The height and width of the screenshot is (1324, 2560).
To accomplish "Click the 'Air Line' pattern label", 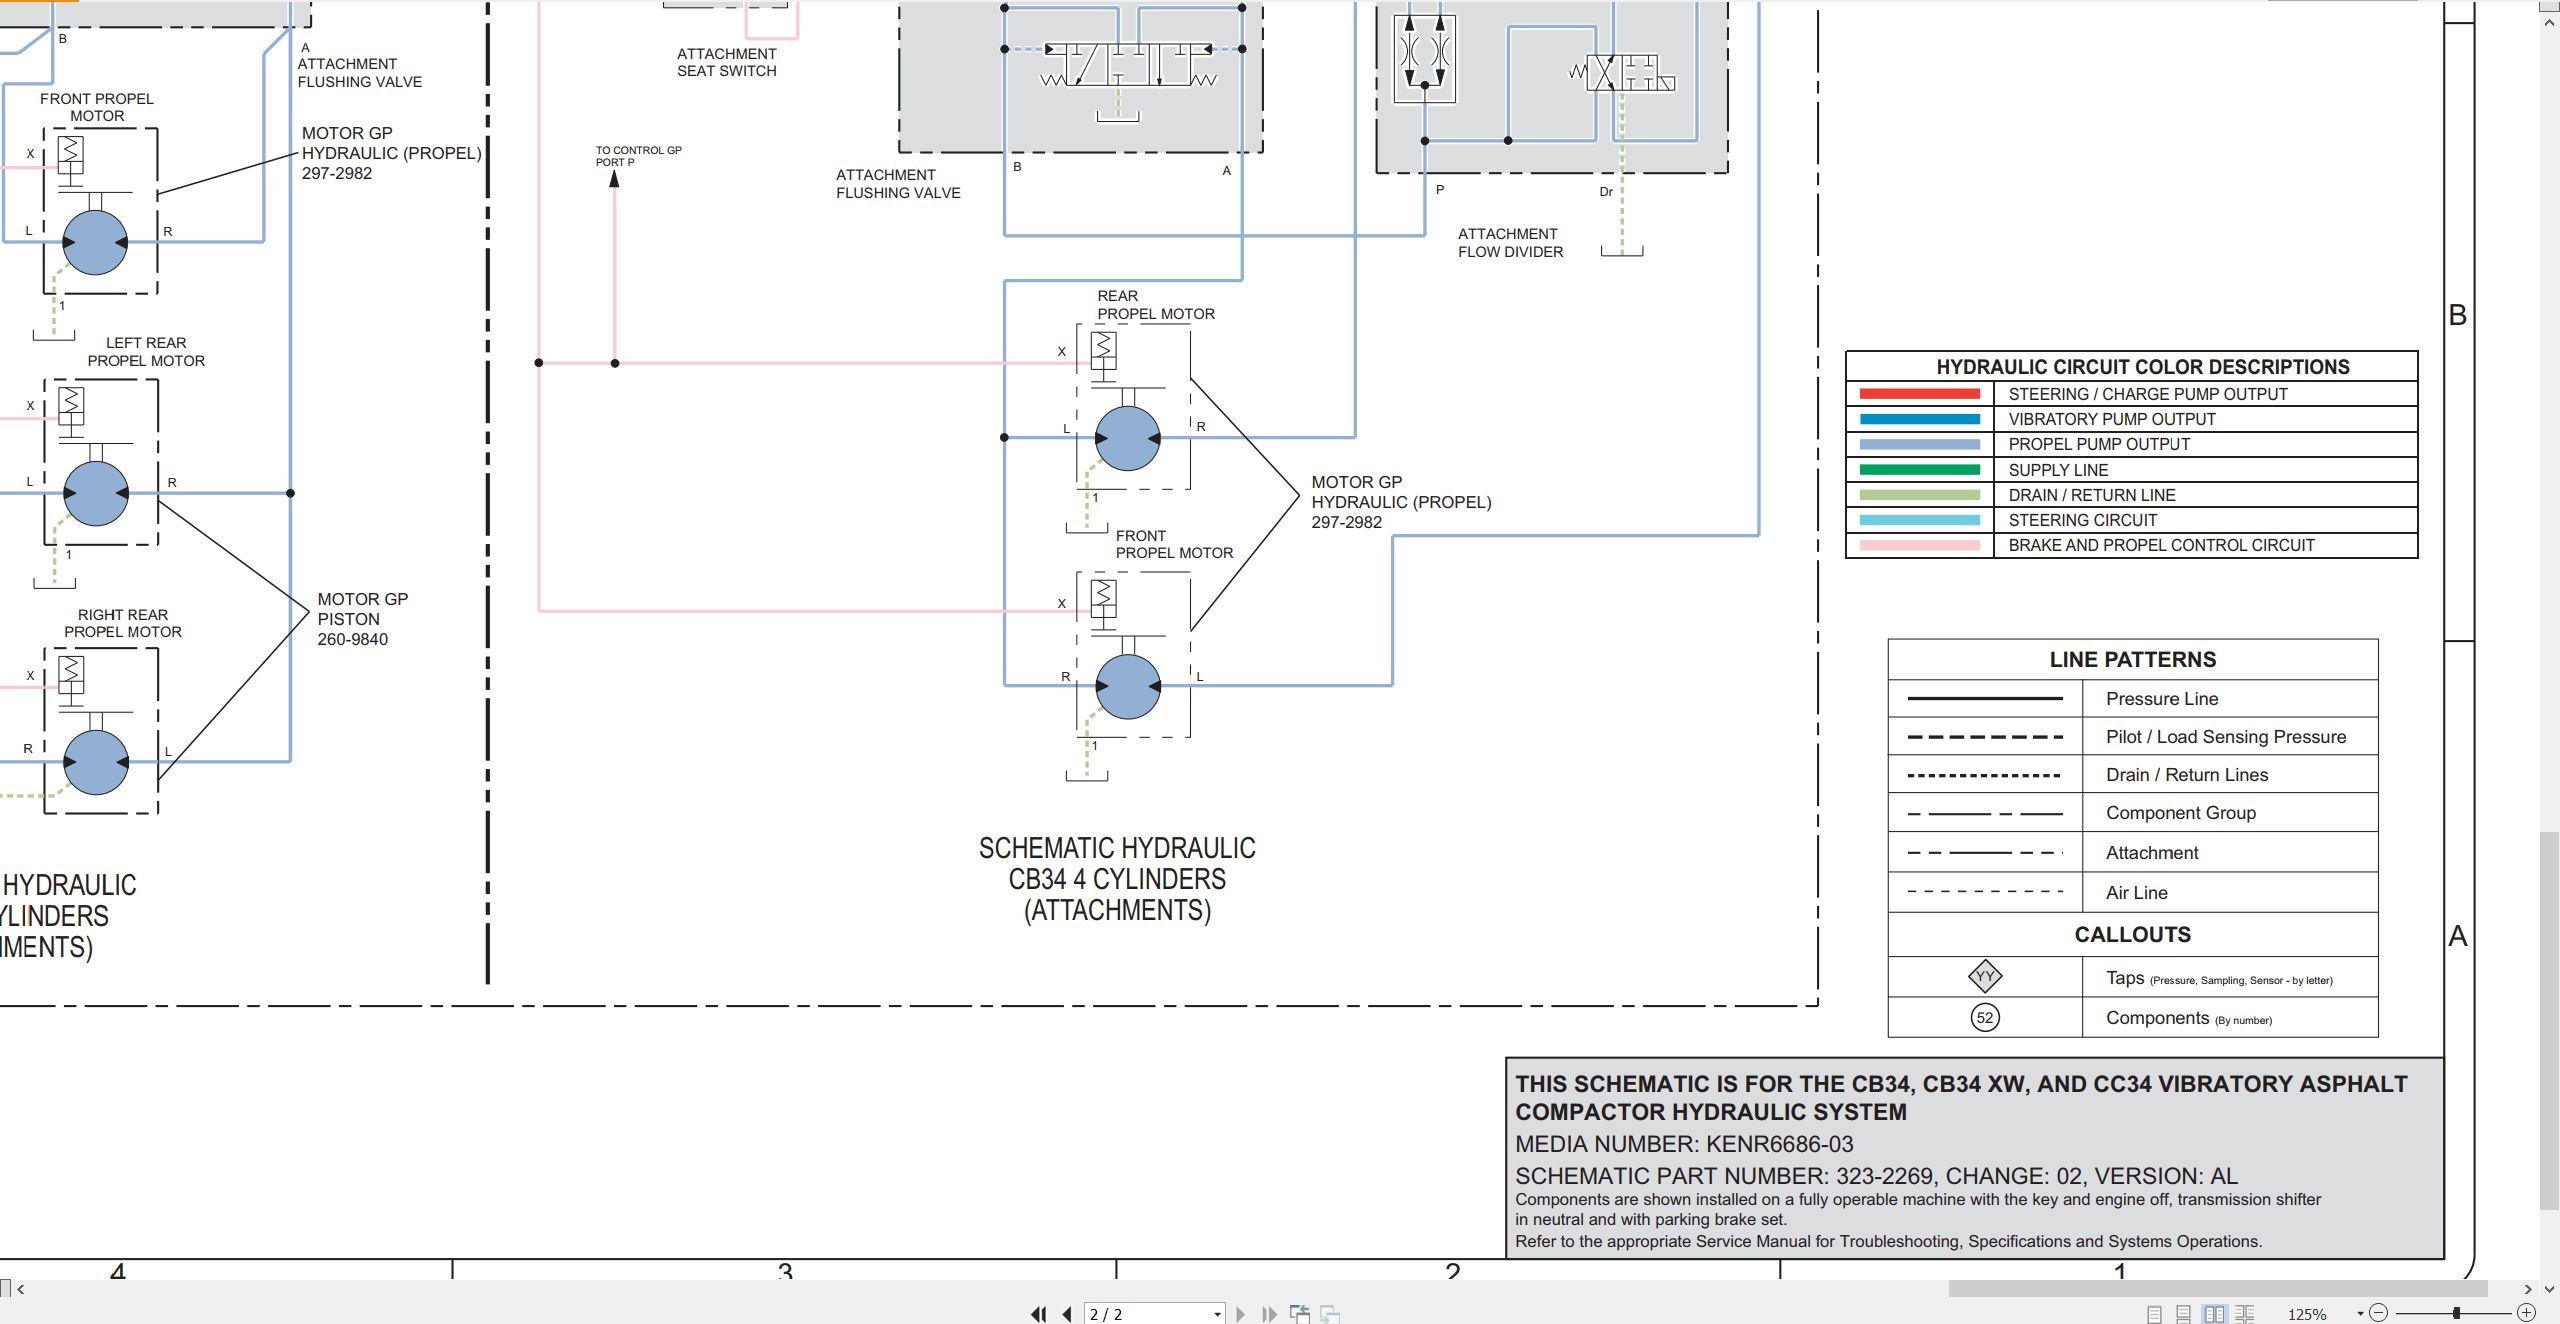I will [x=2137, y=892].
